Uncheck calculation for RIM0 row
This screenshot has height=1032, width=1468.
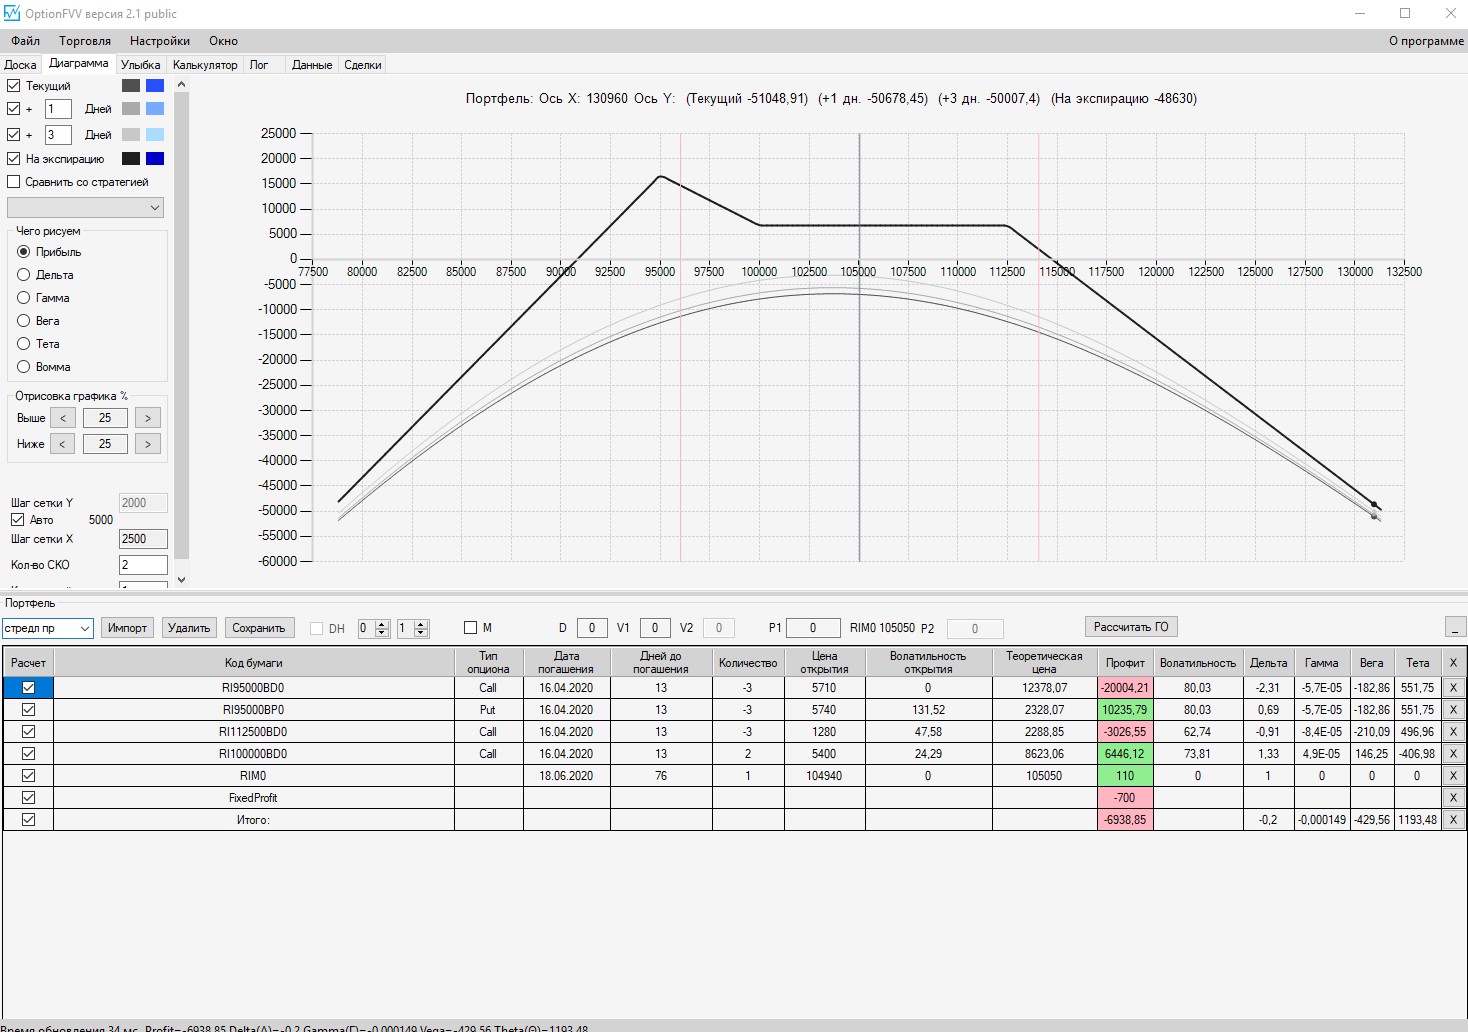[28, 776]
